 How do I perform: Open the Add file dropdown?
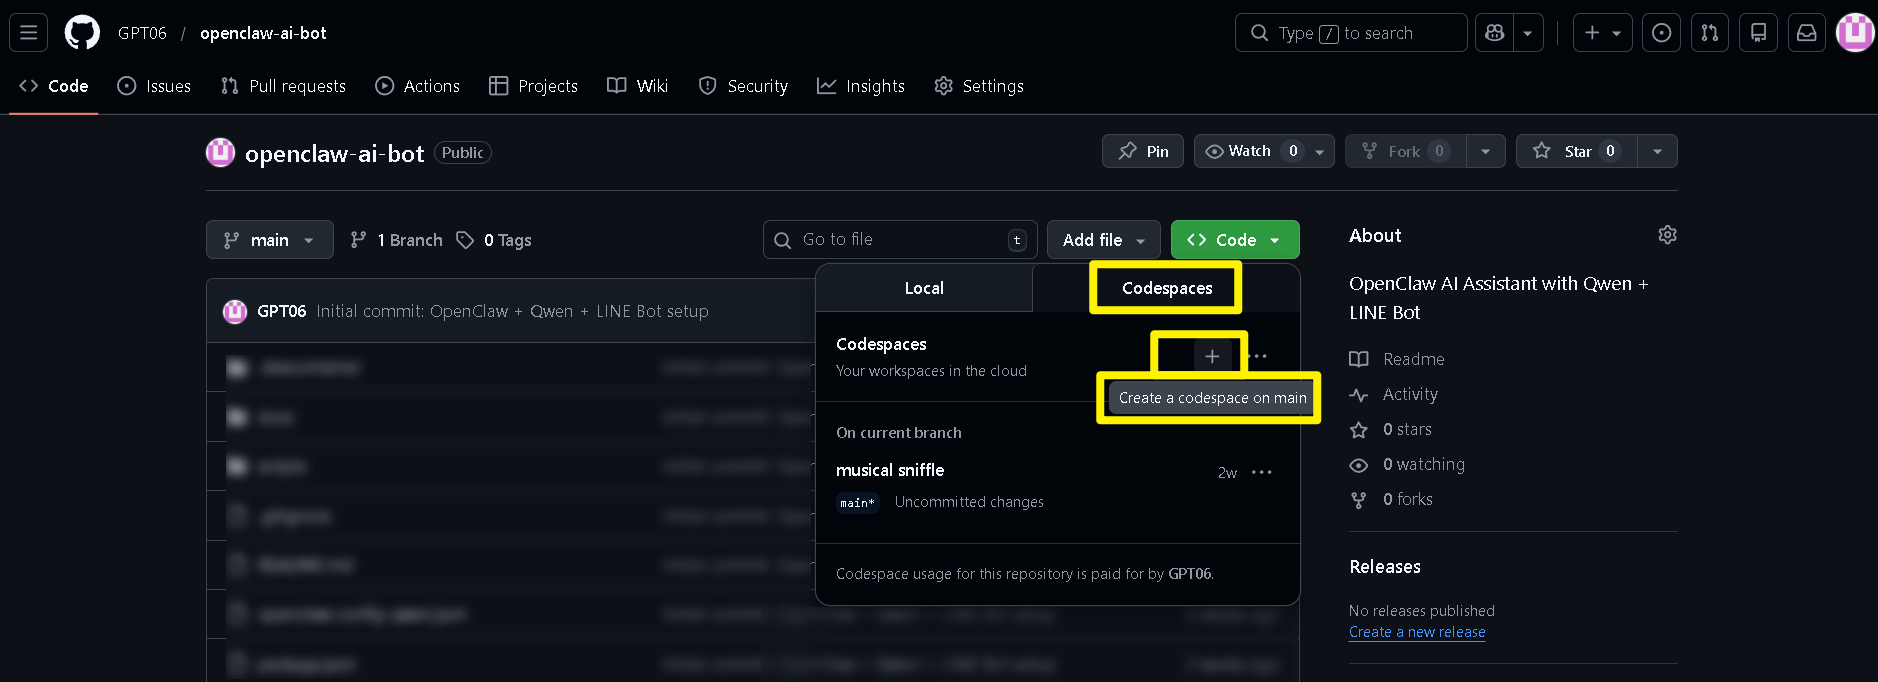tap(1103, 240)
